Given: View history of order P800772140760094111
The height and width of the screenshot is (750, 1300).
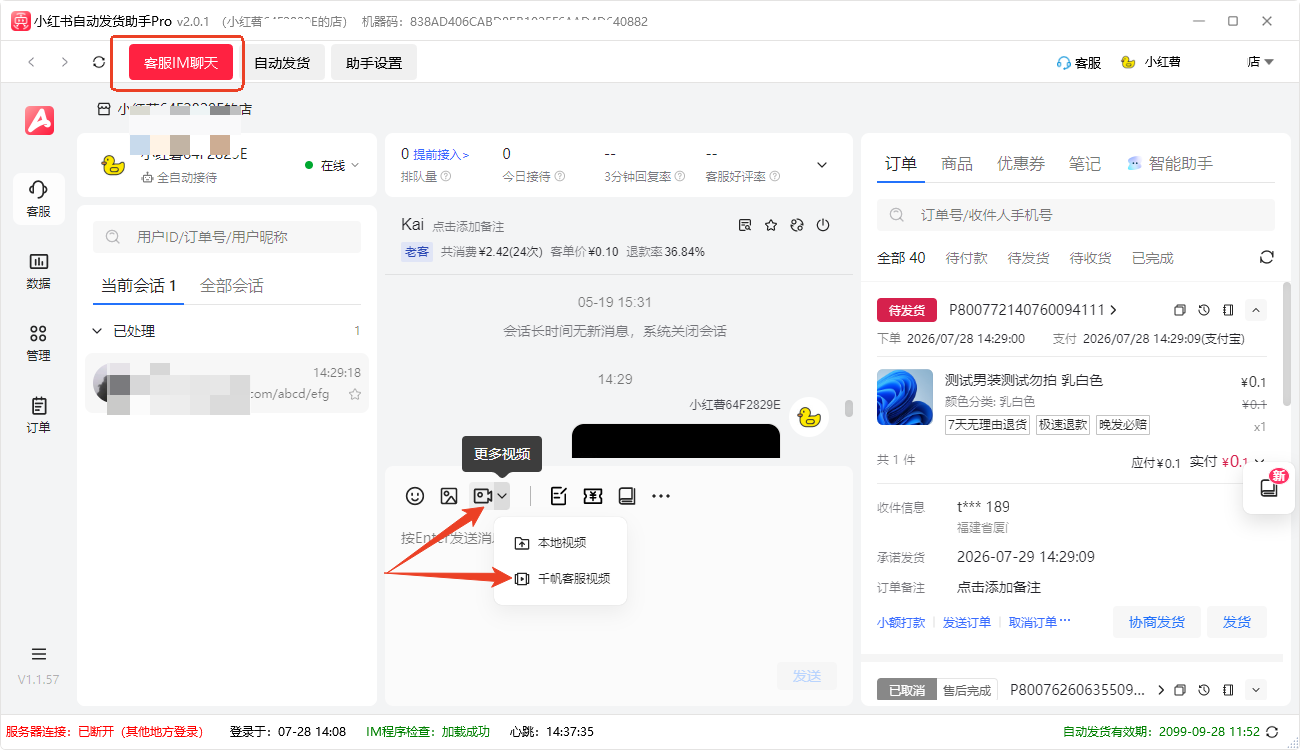Looking at the screenshot, I should pyautogui.click(x=1205, y=310).
